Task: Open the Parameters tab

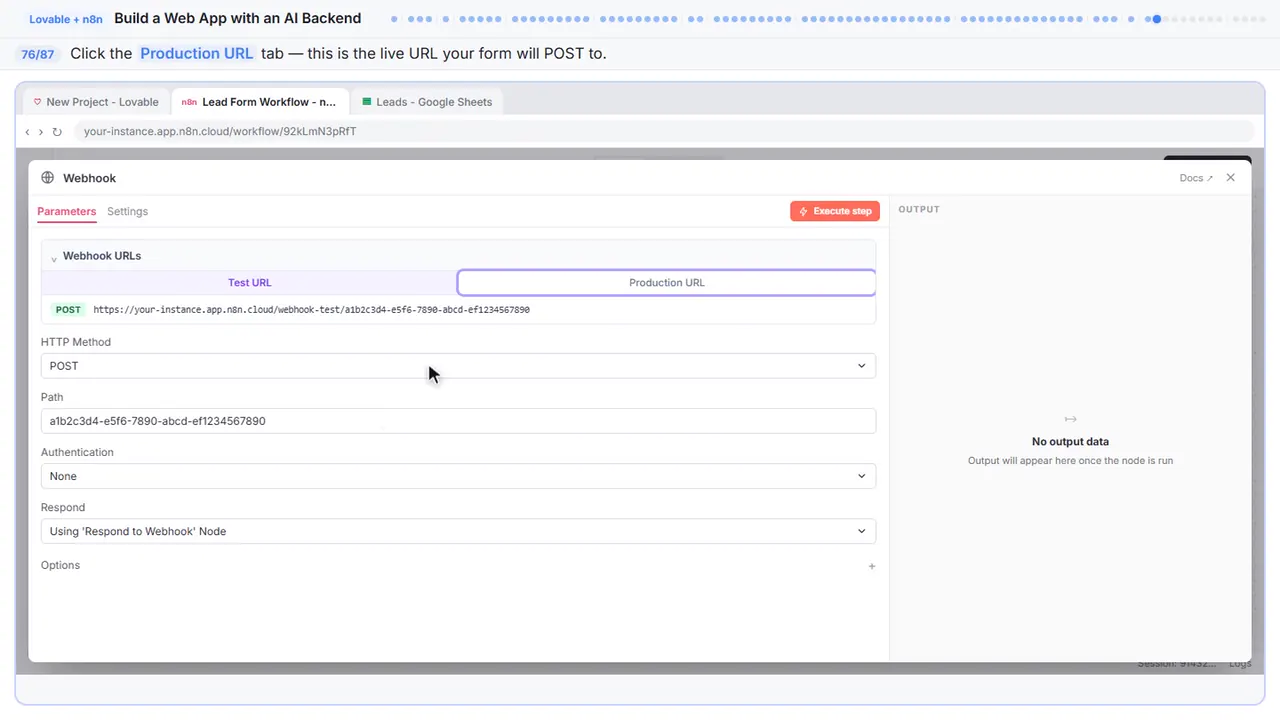Action: click(67, 212)
